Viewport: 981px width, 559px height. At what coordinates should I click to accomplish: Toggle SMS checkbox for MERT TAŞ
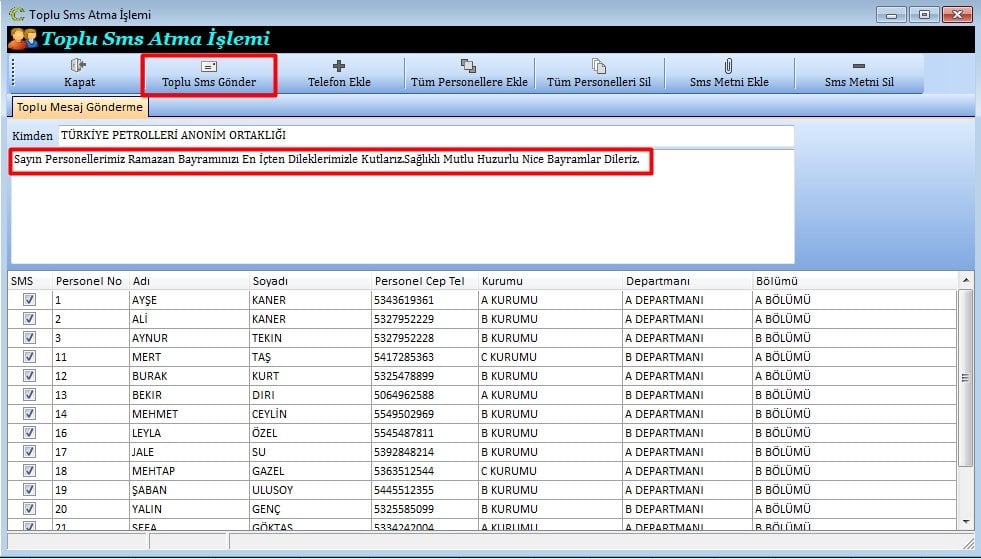29,357
